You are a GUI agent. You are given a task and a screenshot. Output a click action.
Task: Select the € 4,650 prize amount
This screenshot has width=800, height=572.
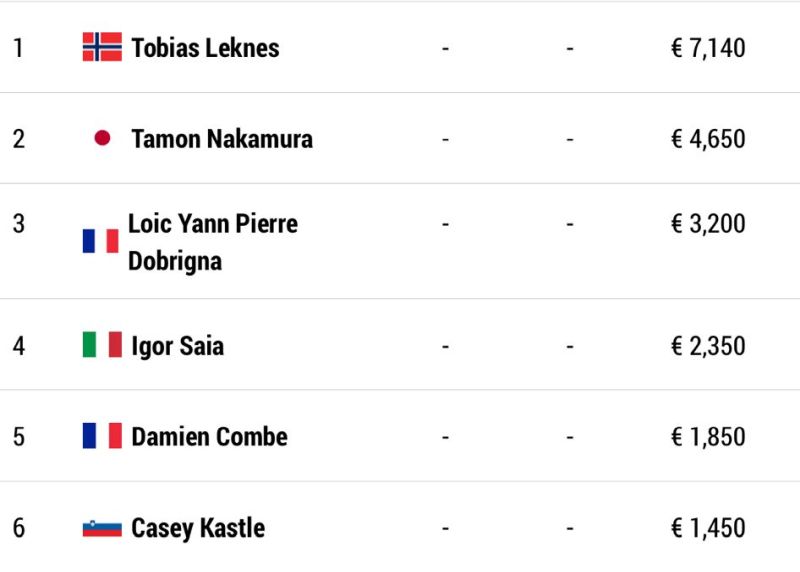coord(708,139)
